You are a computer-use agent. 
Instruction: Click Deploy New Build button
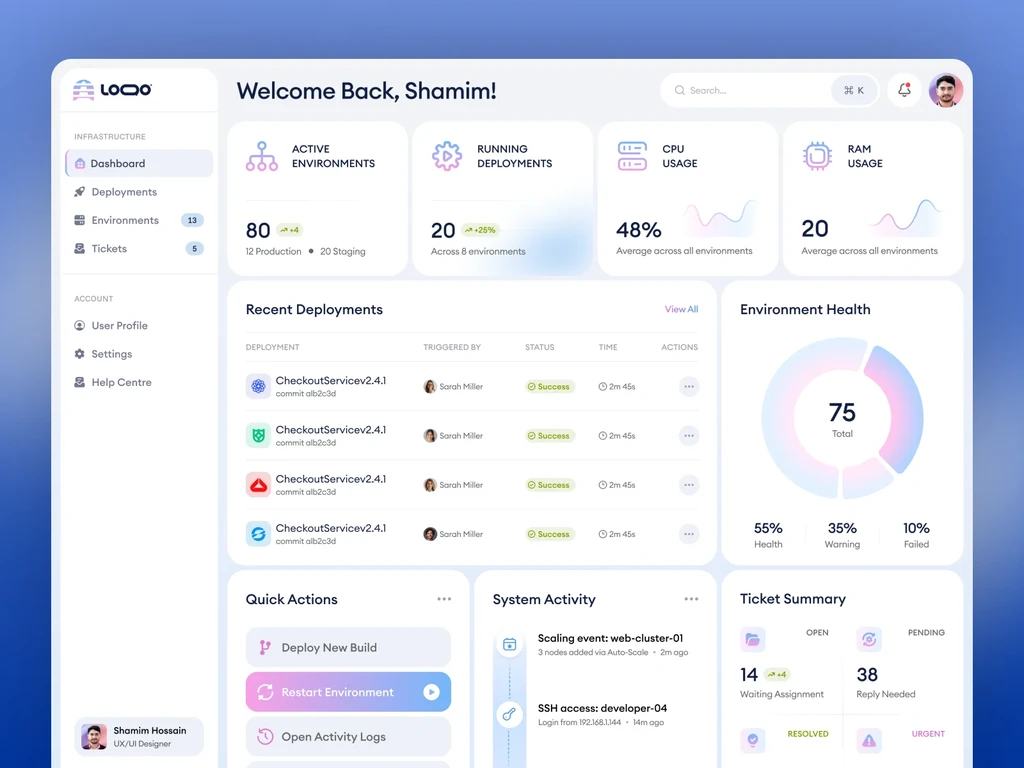(348, 647)
